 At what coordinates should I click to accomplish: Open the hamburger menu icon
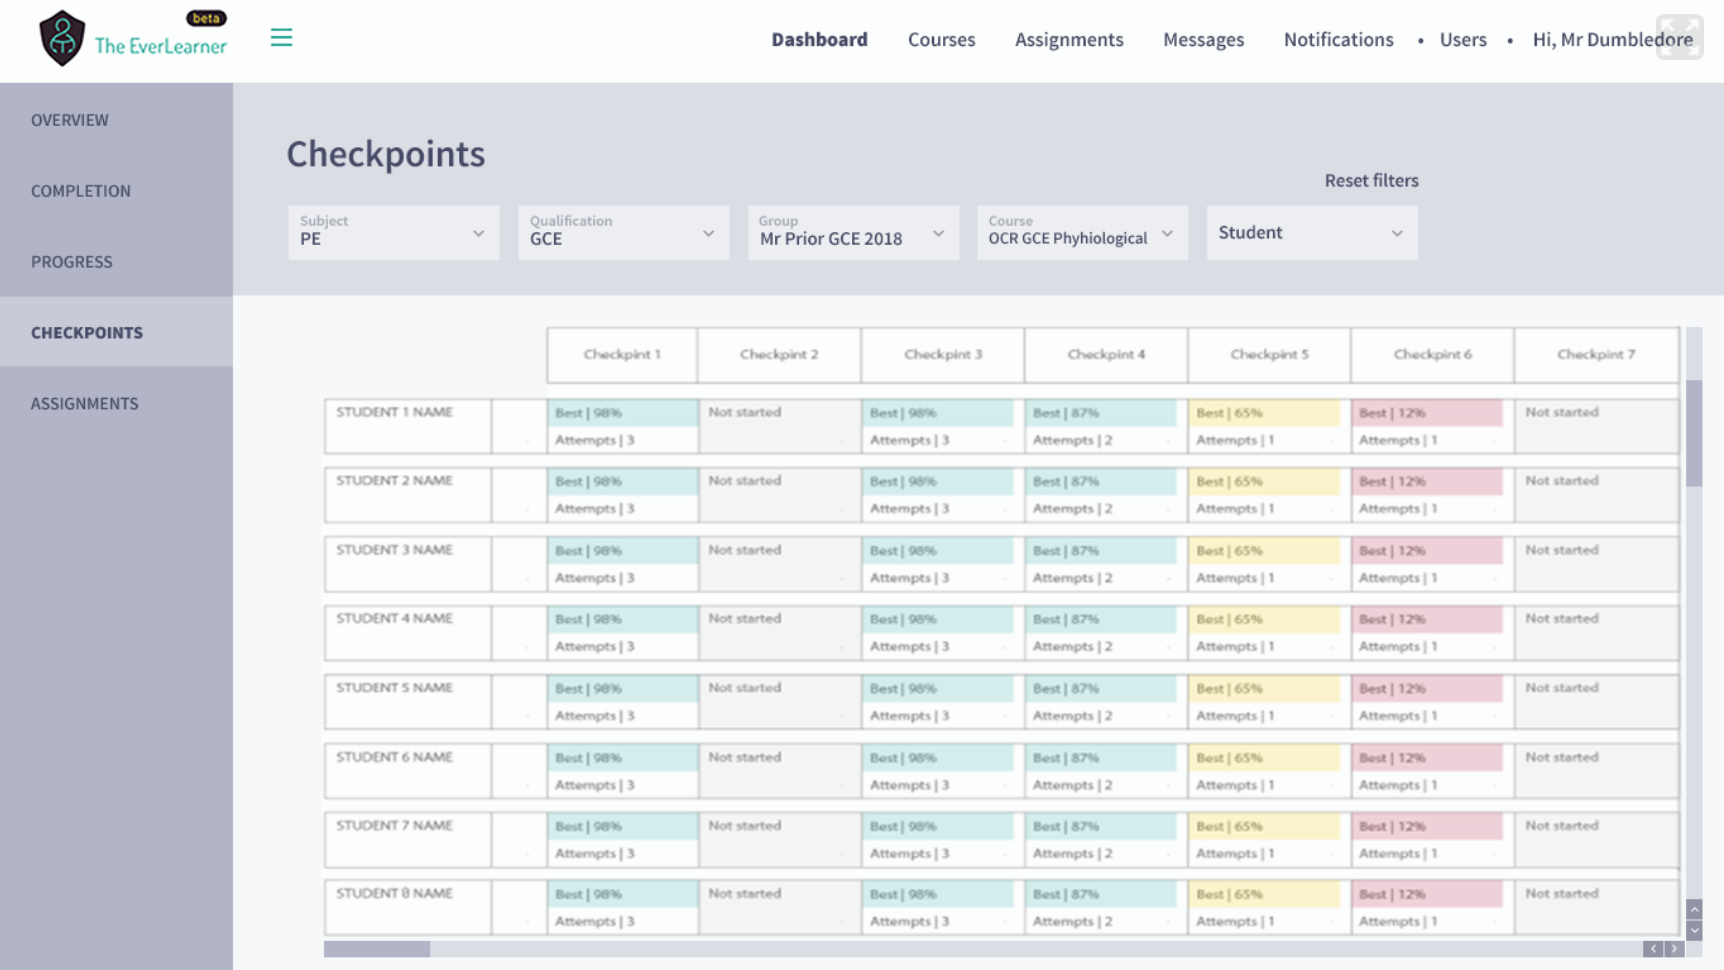(281, 38)
